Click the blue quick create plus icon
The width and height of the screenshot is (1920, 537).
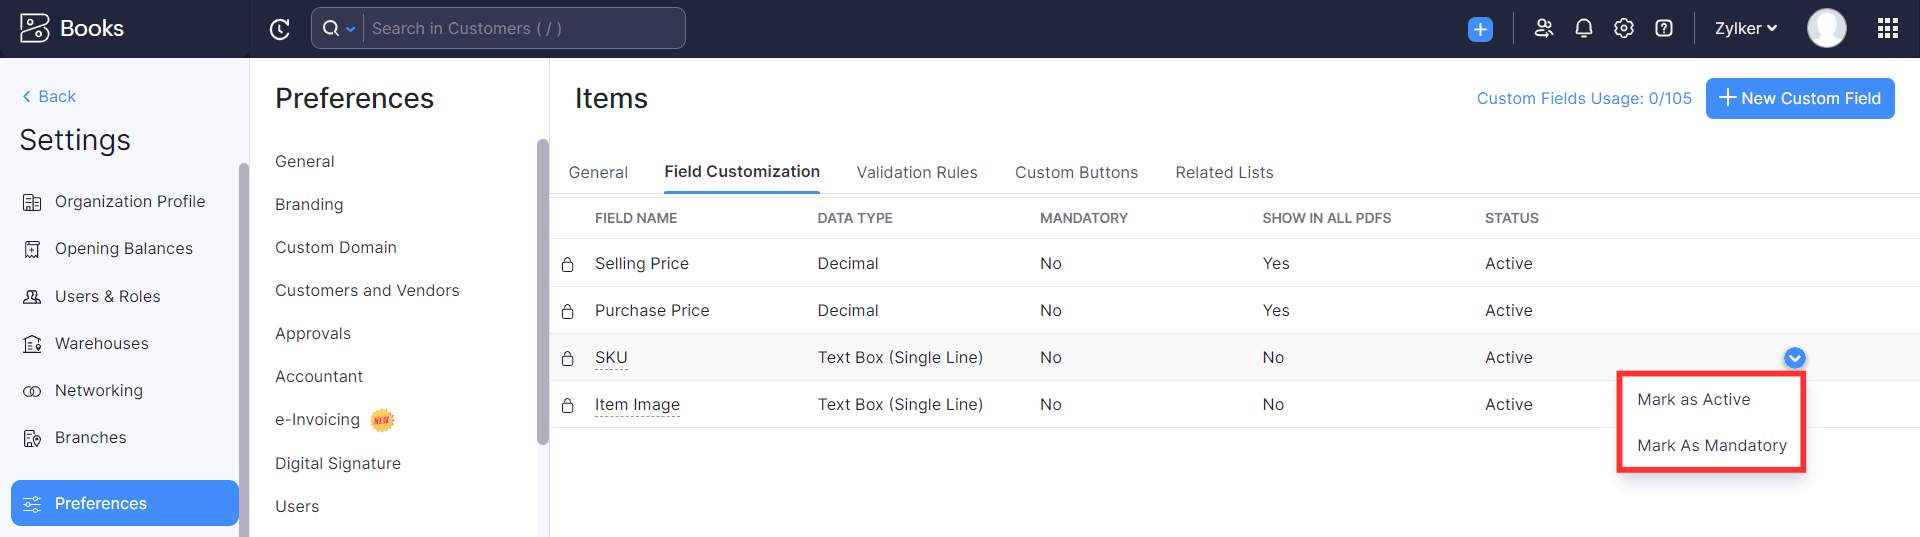[1480, 29]
